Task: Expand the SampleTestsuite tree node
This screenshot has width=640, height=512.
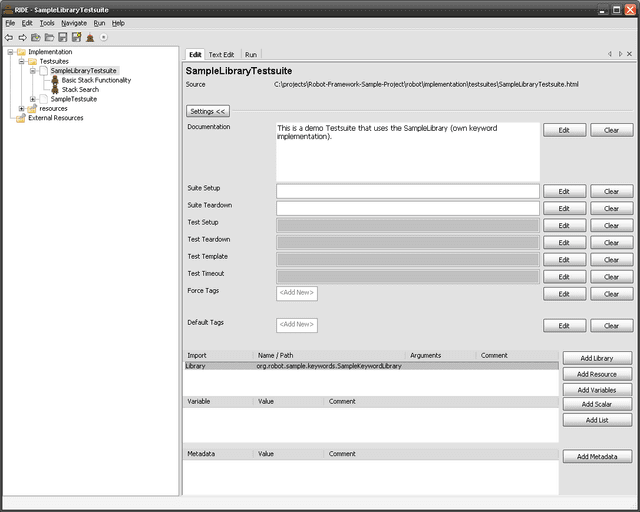Action: [x=32, y=99]
